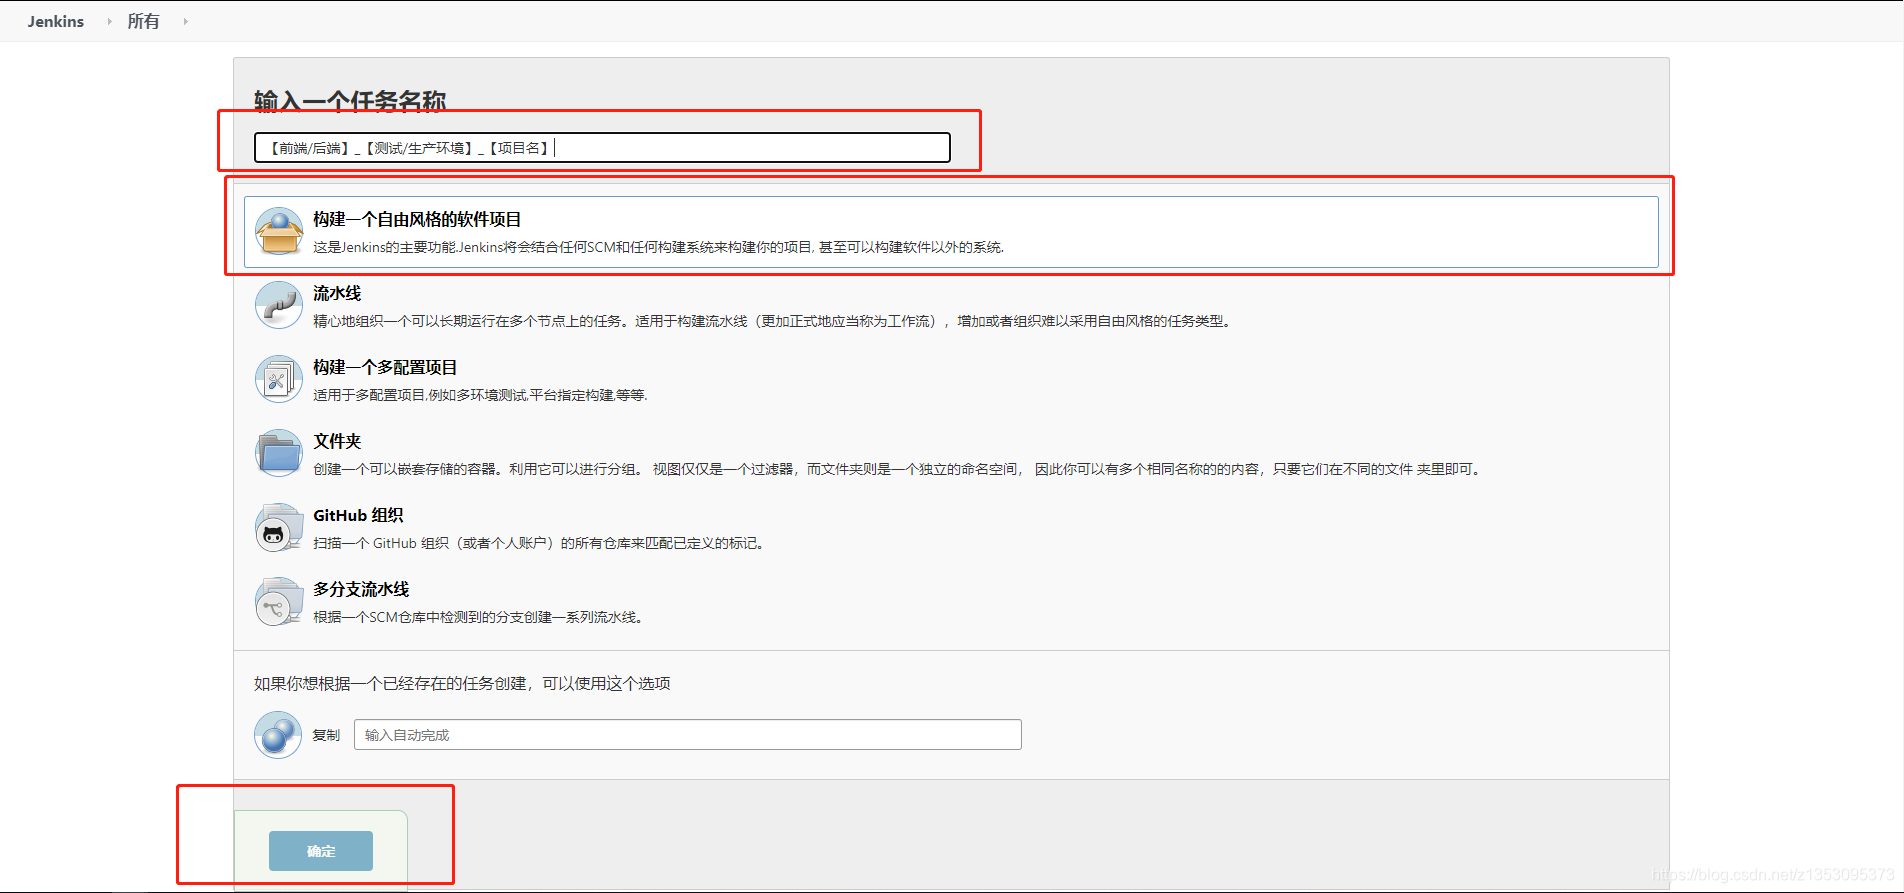
Task: Click the Folder (文件夹) icon
Action: click(279, 453)
